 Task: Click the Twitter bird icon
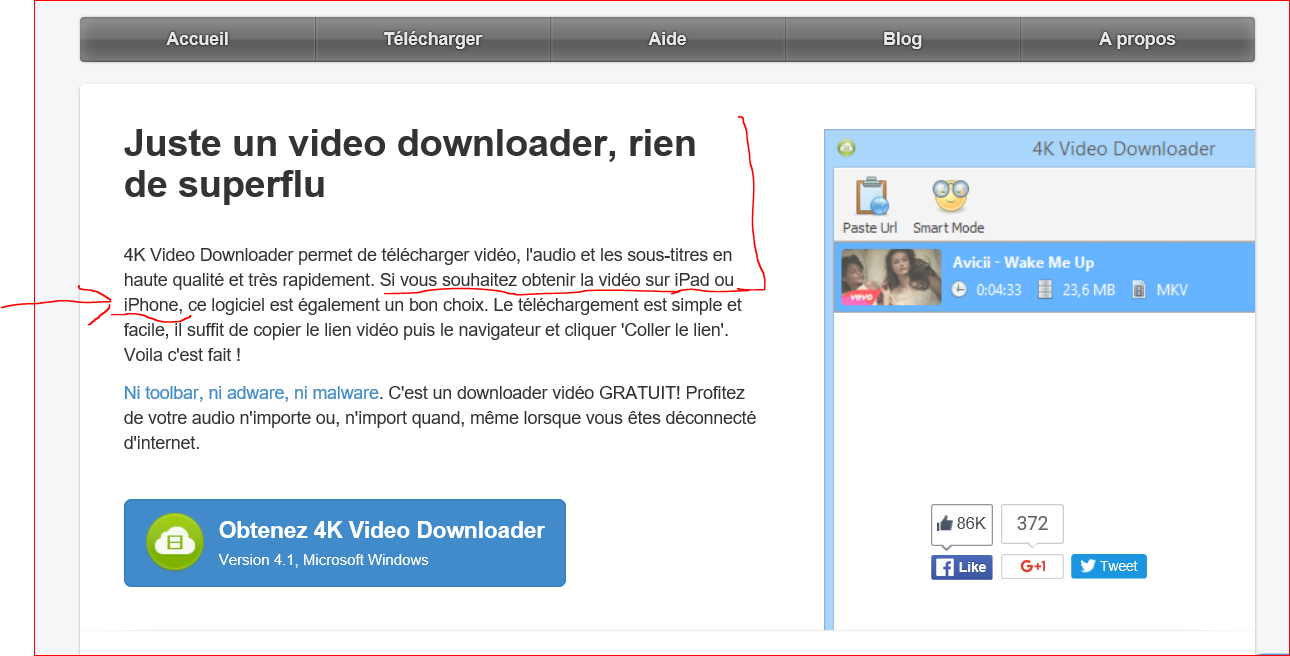1087,566
